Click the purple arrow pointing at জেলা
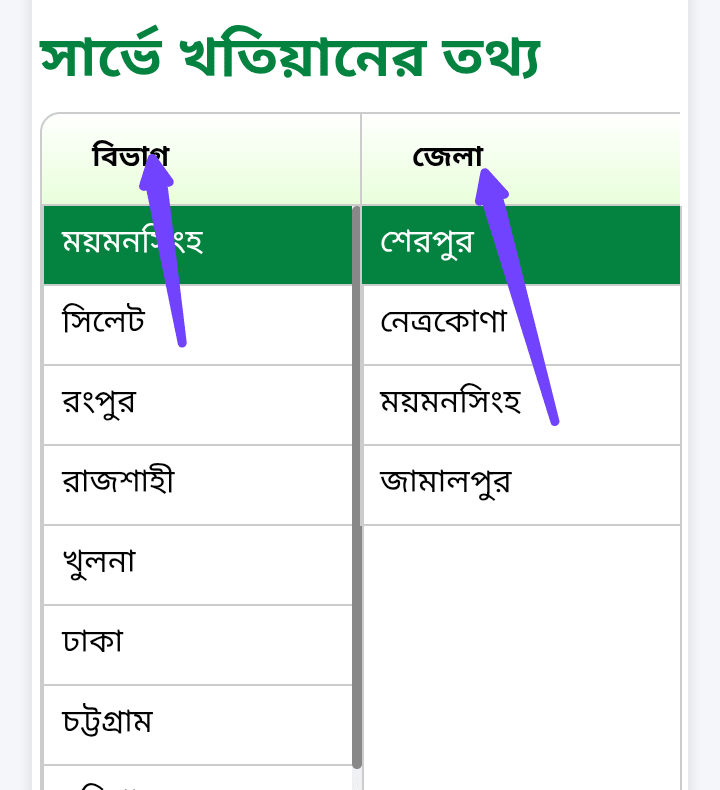This screenshot has width=720, height=790. (522, 300)
